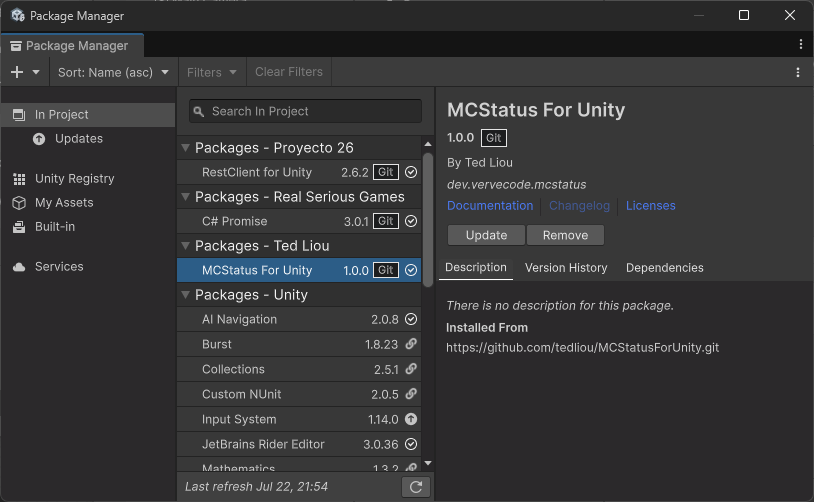Open the Documentation link
Screen dimensions: 814x502
(490, 206)
